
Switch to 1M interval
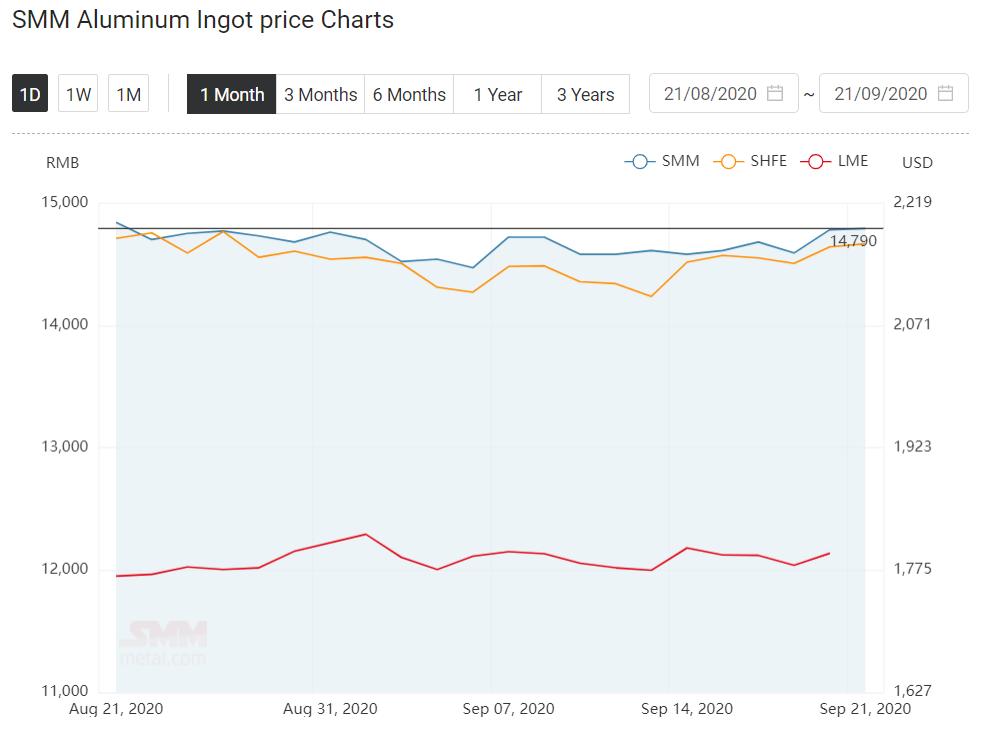click(x=128, y=94)
